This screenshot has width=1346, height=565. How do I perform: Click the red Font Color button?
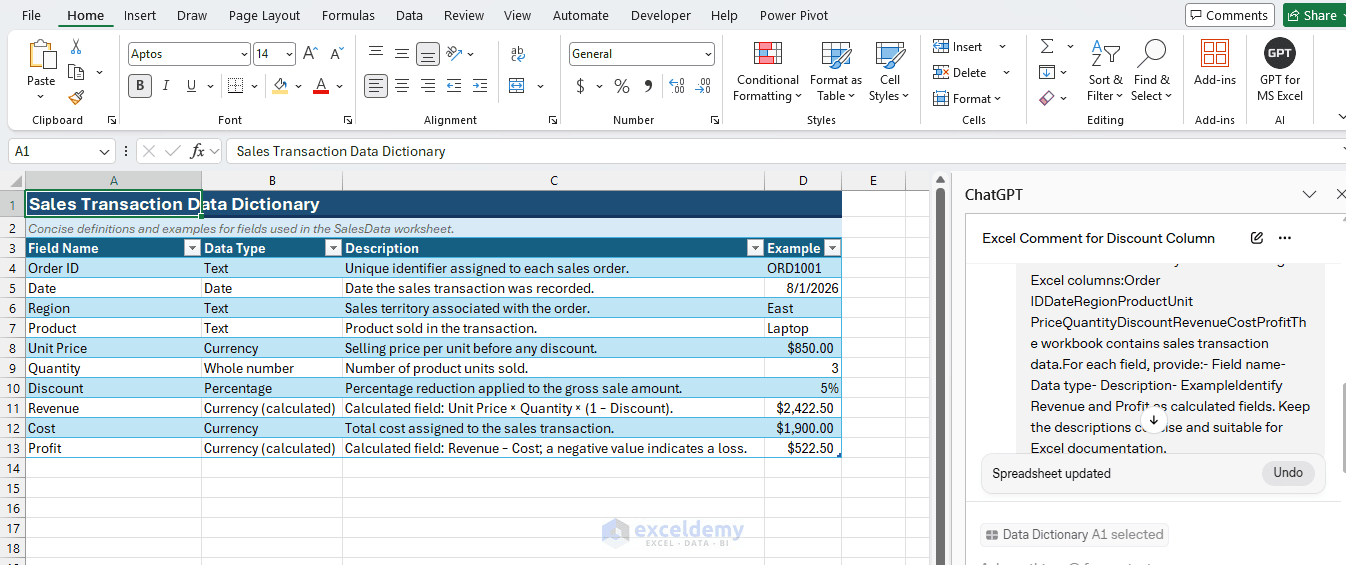tap(321, 86)
